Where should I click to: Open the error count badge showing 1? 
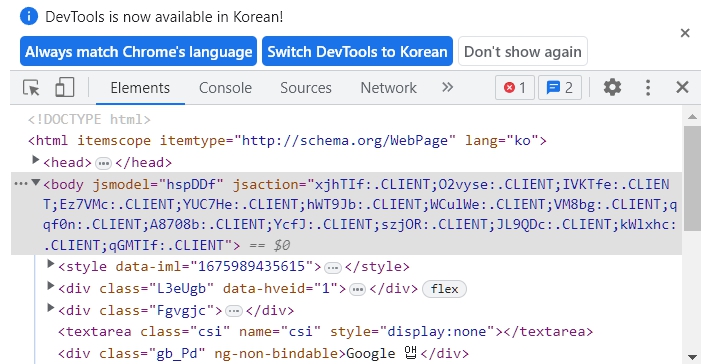tap(515, 88)
